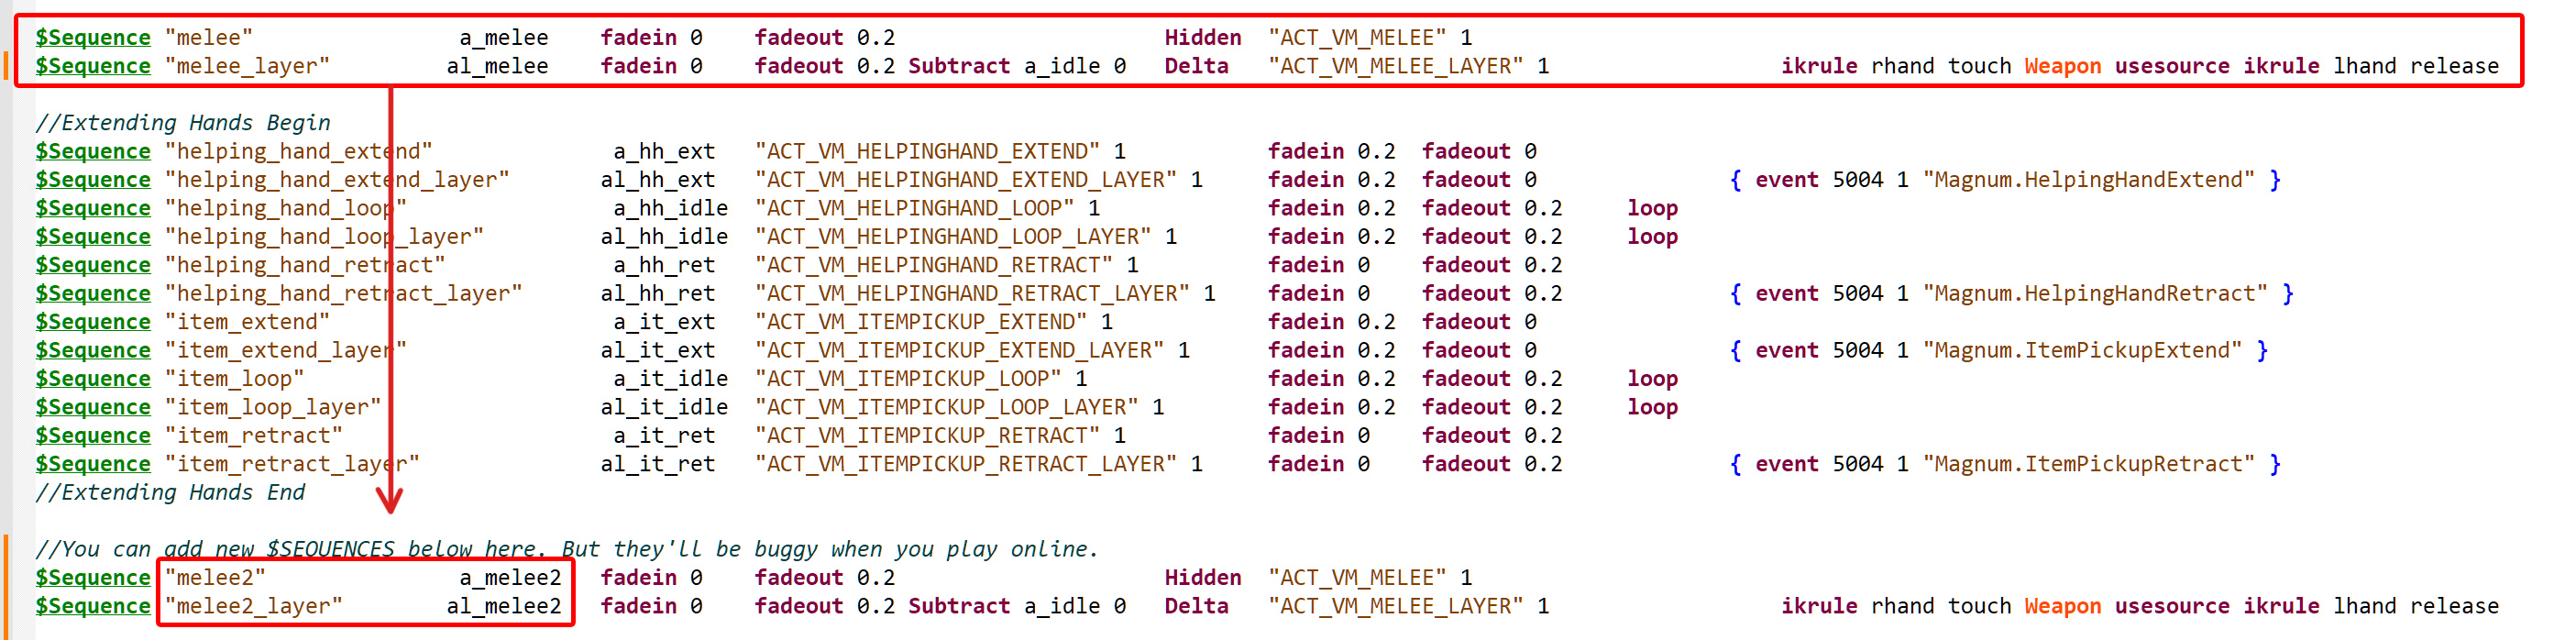Click the $Sequence keyword before "helping_hand_extend"
Screen dimensions: 2576x640
click(93, 151)
